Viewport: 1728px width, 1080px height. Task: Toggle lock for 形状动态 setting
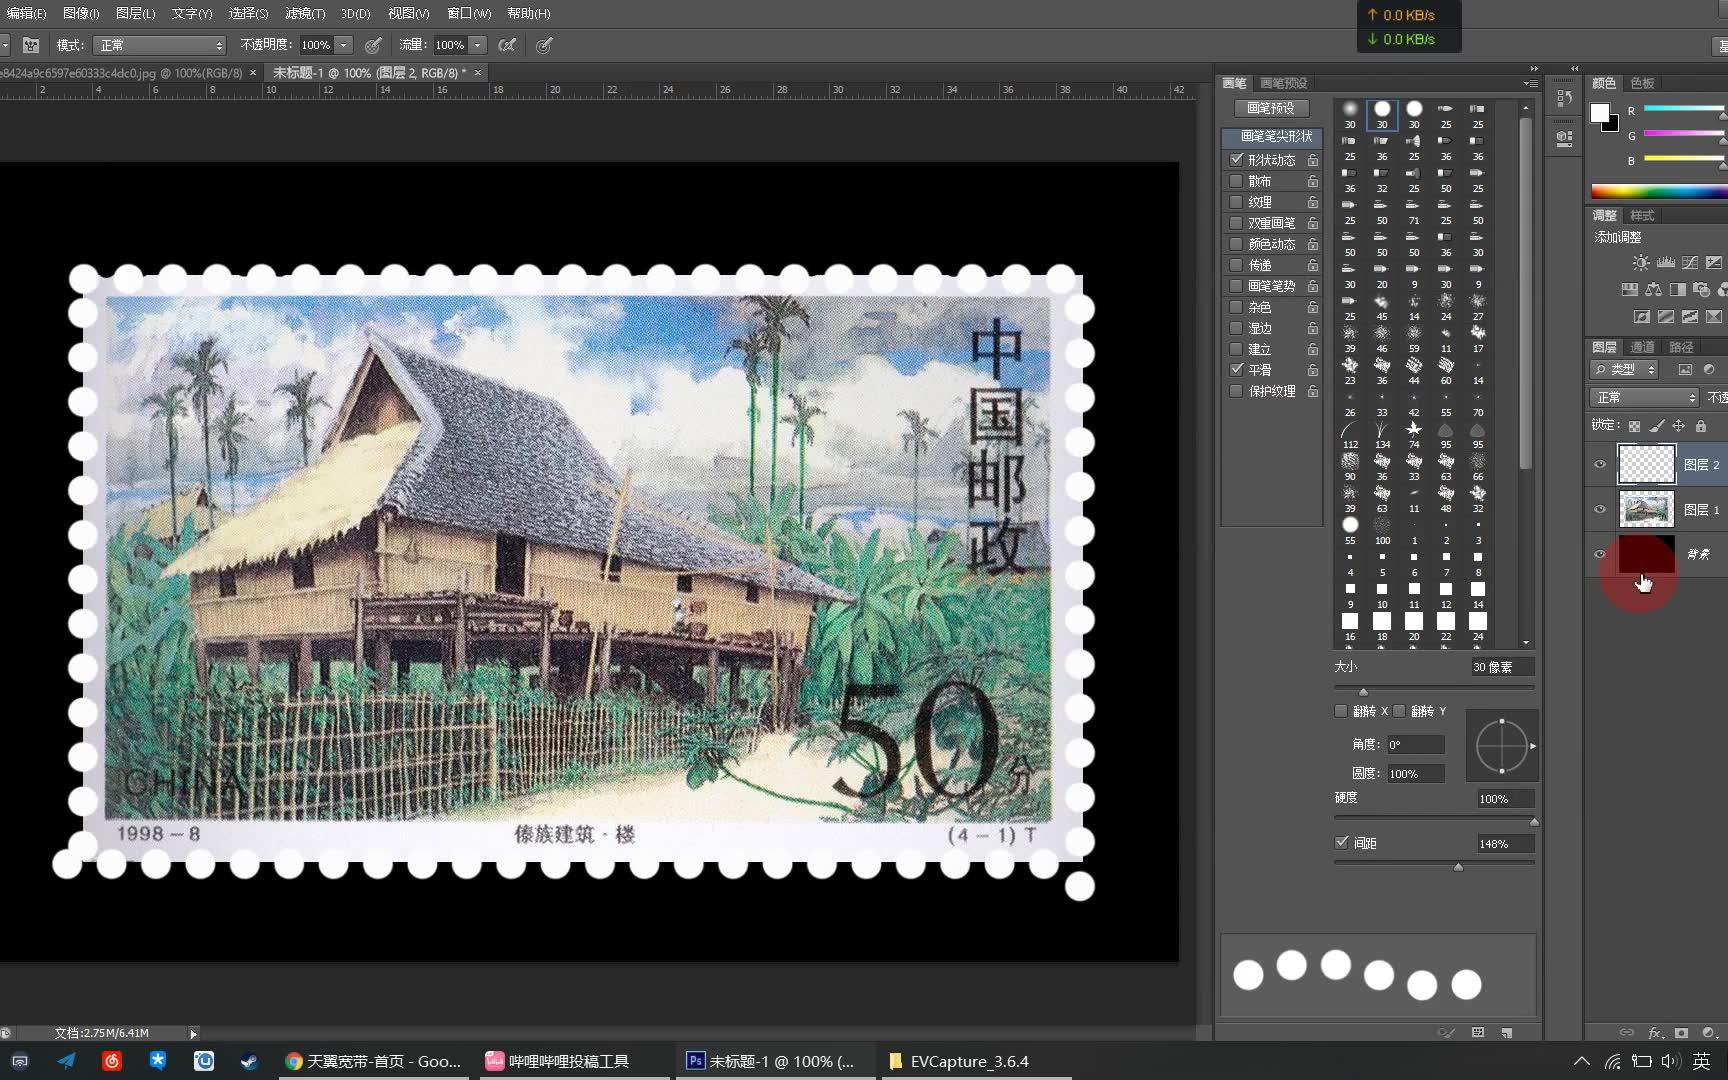pos(1313,160)
